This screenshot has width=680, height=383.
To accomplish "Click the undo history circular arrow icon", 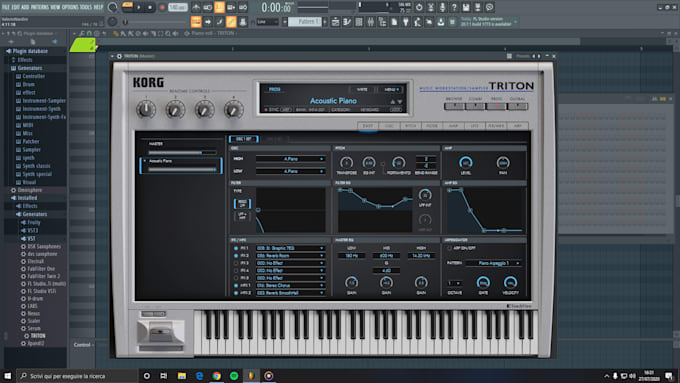I will tap(419, 7).
